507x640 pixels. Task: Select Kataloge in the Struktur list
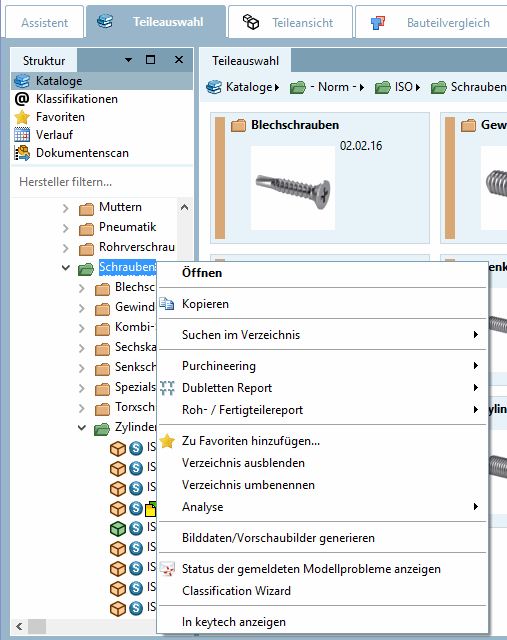(102, 81)
